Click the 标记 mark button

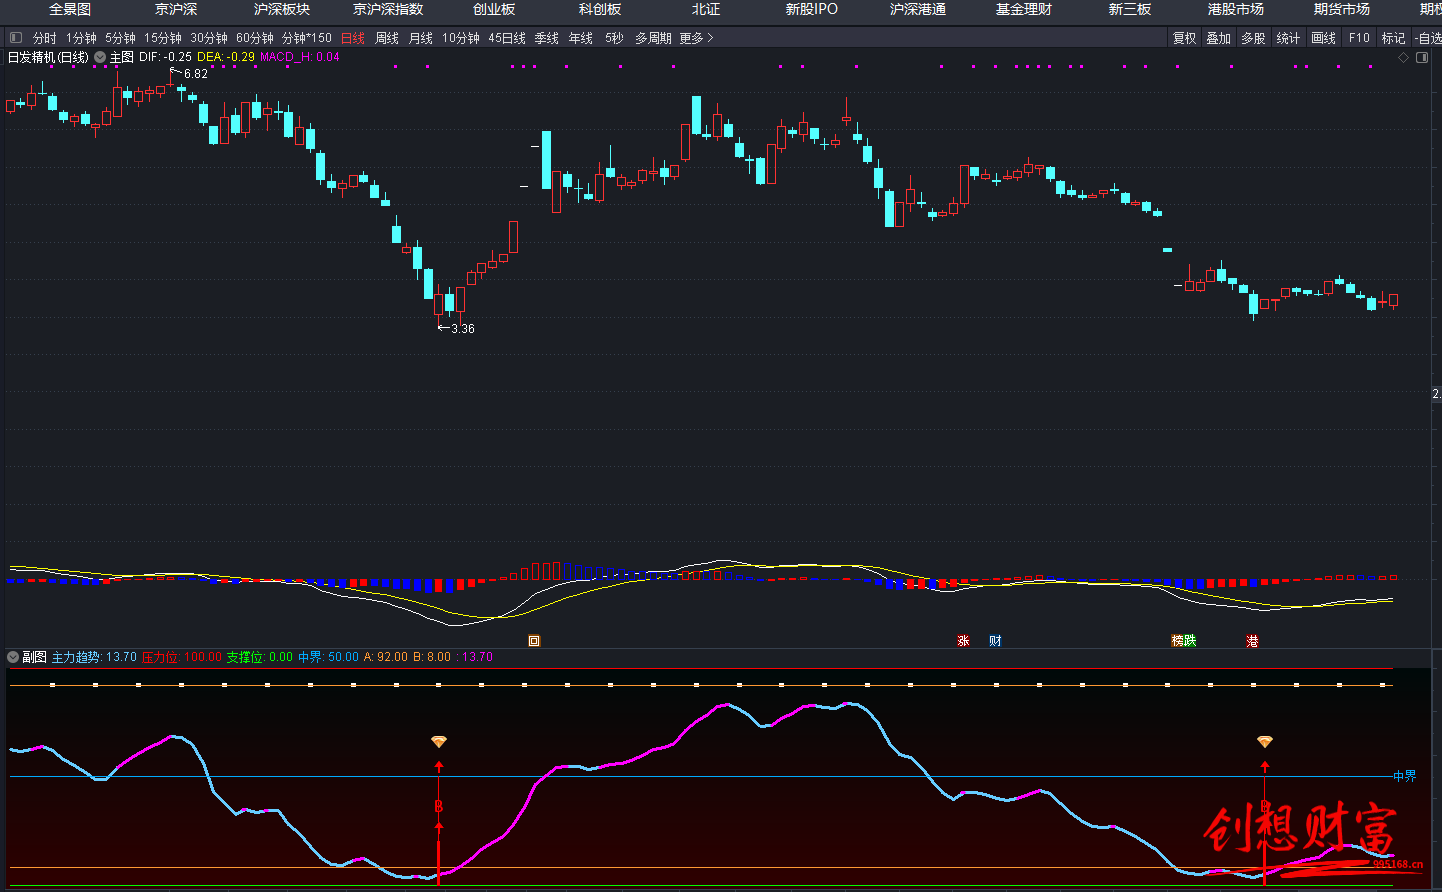click(x=1394, y=38)
